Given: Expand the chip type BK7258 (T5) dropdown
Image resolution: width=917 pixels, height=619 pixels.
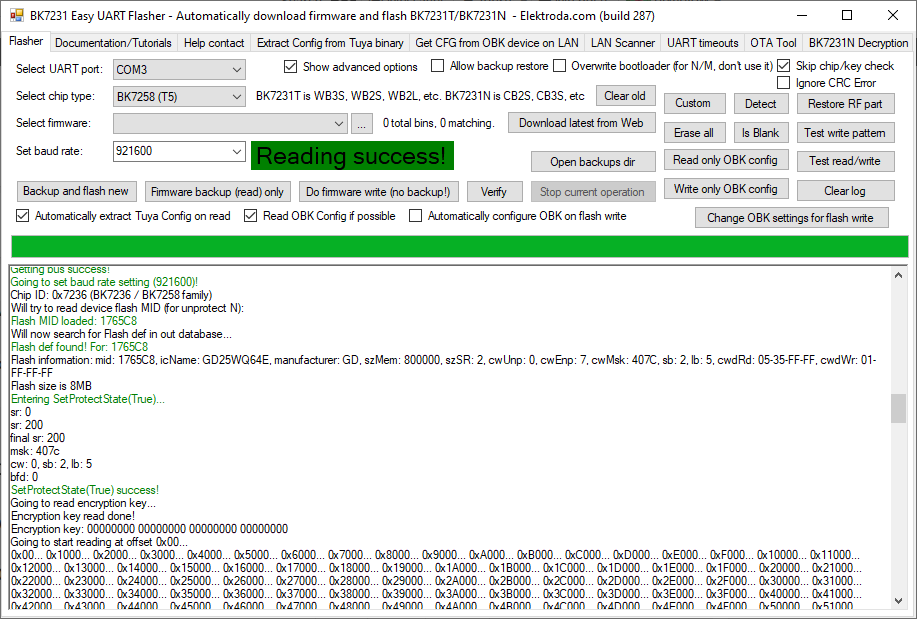Looking at the screenshot, I should tap(236, 97).
